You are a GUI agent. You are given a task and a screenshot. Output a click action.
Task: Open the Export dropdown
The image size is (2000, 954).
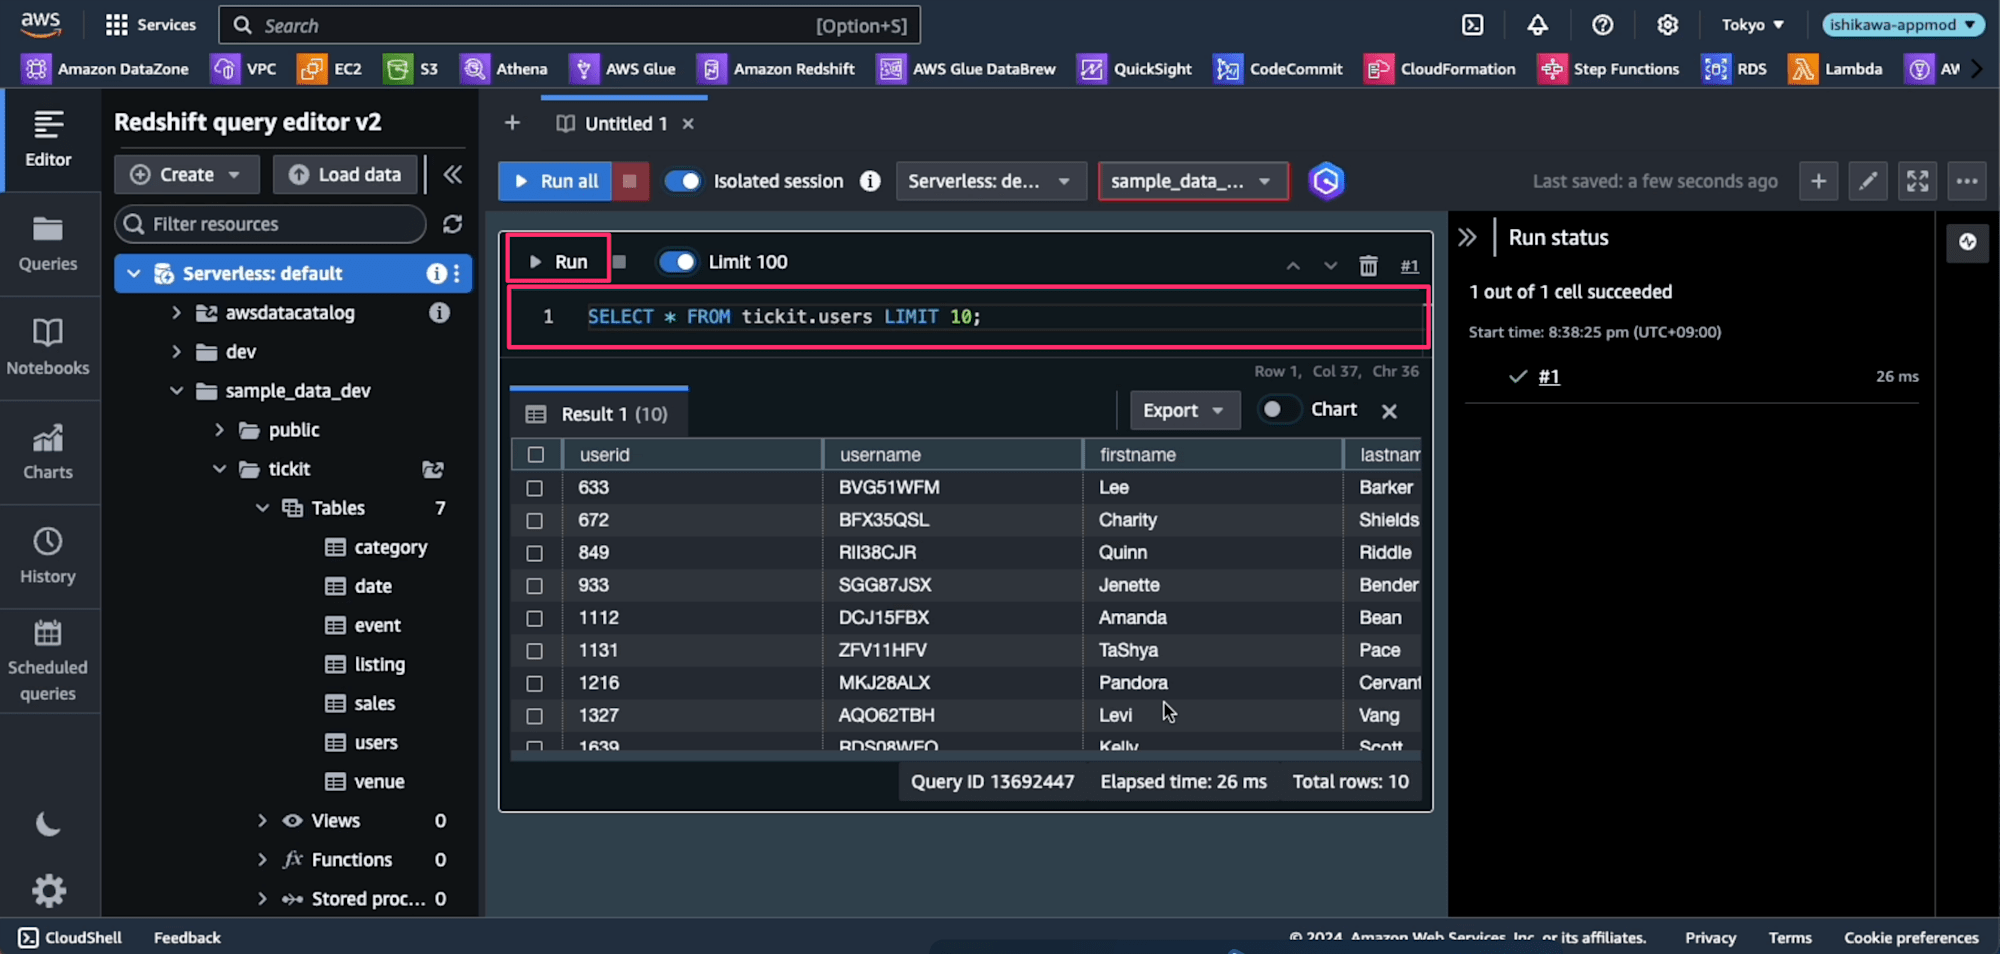coord(1184,410)
